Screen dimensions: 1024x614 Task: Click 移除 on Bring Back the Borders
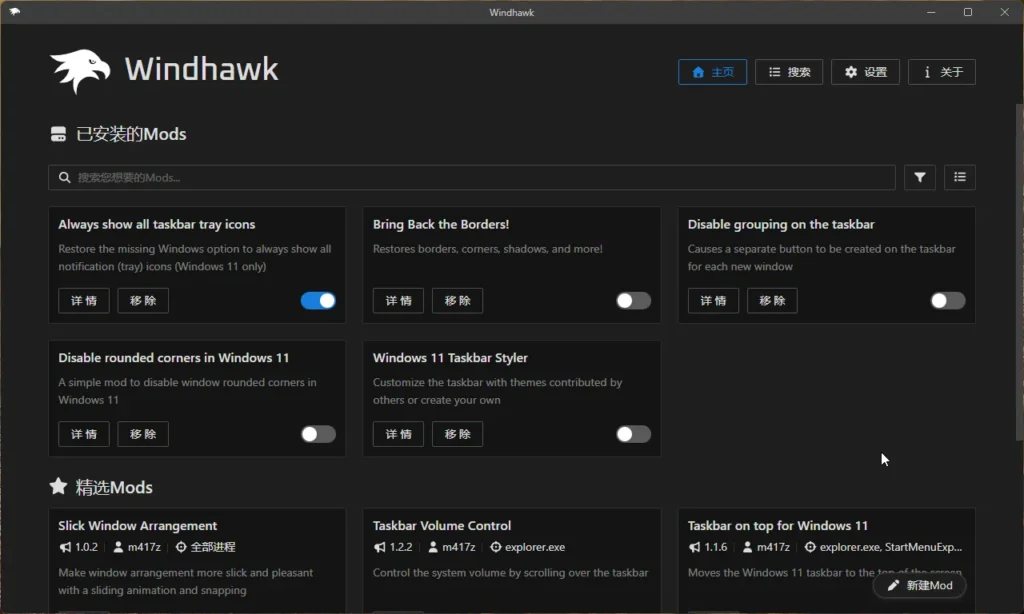tap(457, 300)
